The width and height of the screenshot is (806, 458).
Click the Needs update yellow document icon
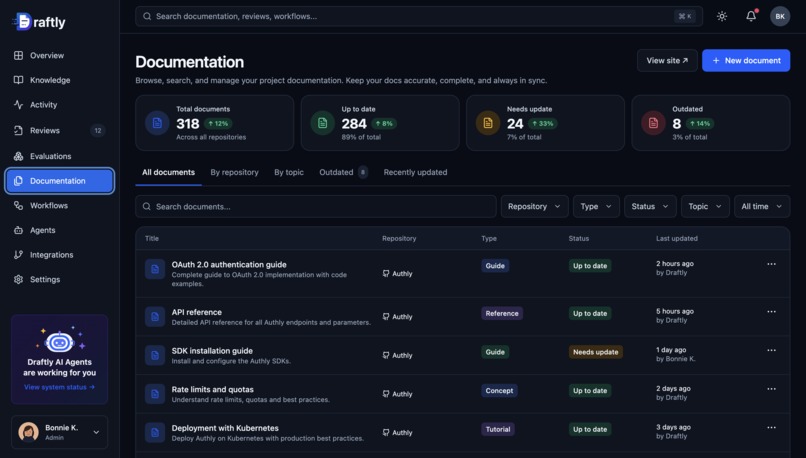pos(488,123)
